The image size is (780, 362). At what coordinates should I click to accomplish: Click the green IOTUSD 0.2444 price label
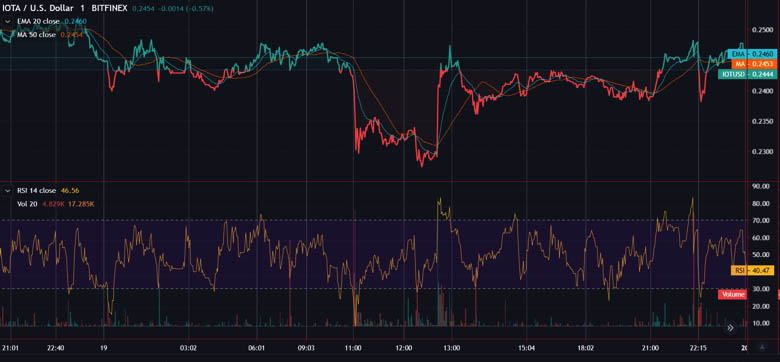point(746,74)
